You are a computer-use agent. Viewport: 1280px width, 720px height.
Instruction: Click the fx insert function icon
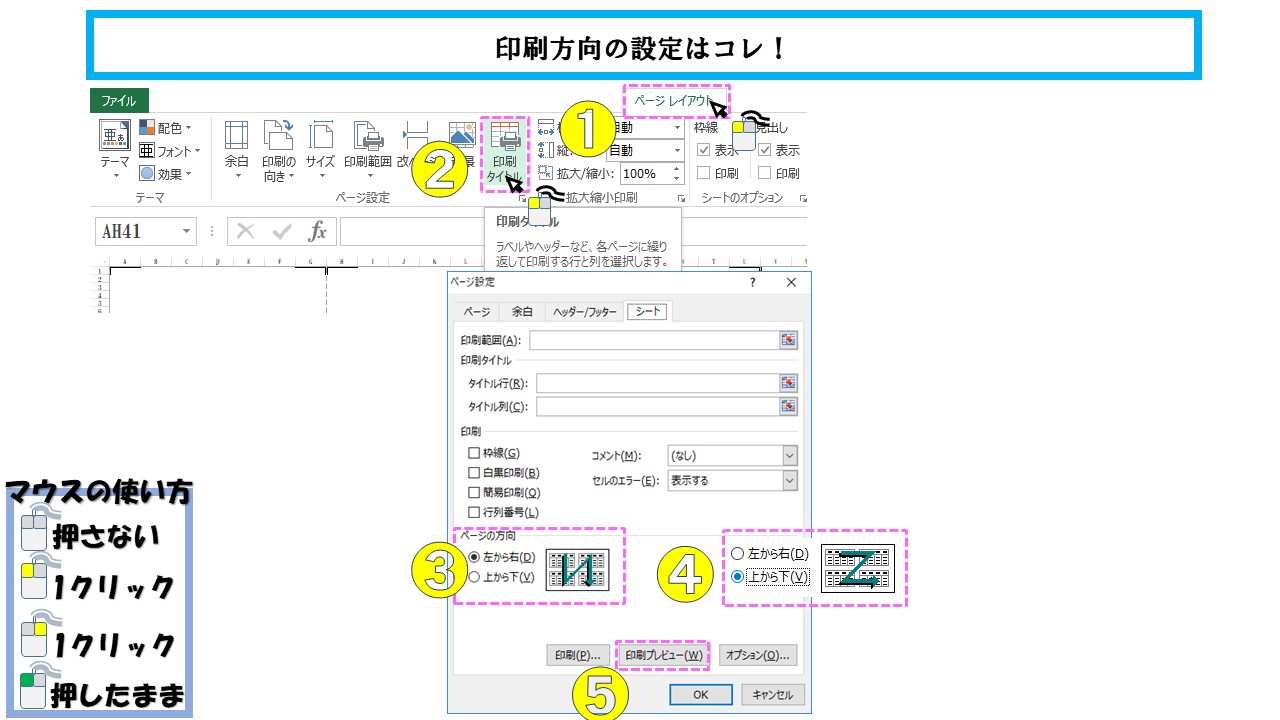tap(317, 232)
